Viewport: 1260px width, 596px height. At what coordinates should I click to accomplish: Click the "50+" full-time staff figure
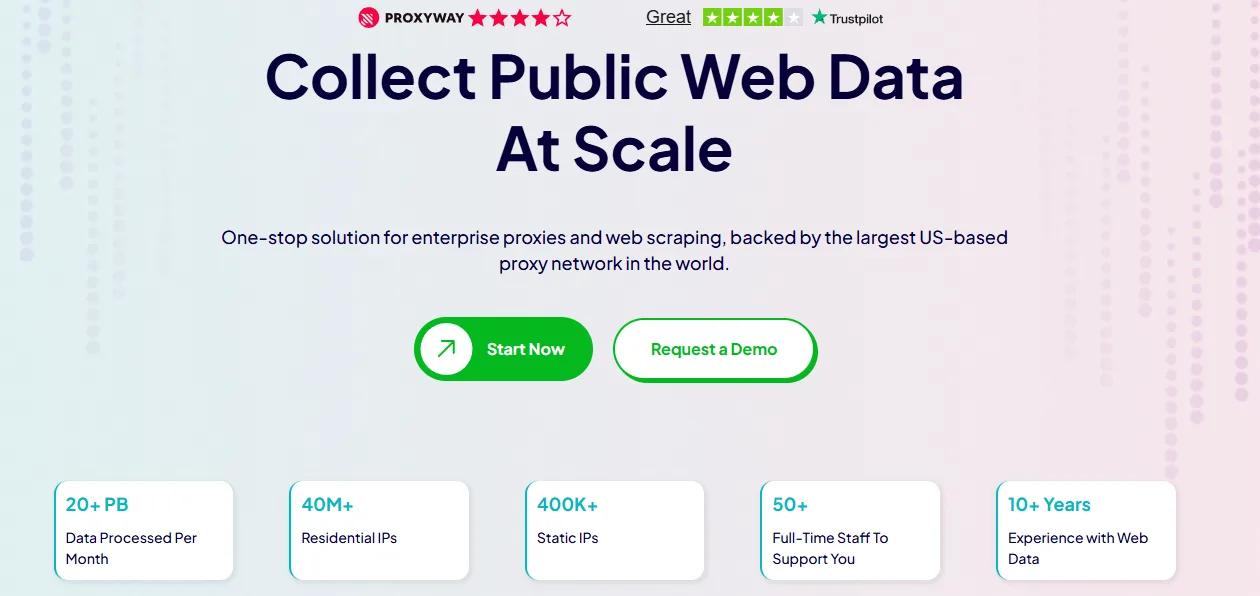click(790, 505)
